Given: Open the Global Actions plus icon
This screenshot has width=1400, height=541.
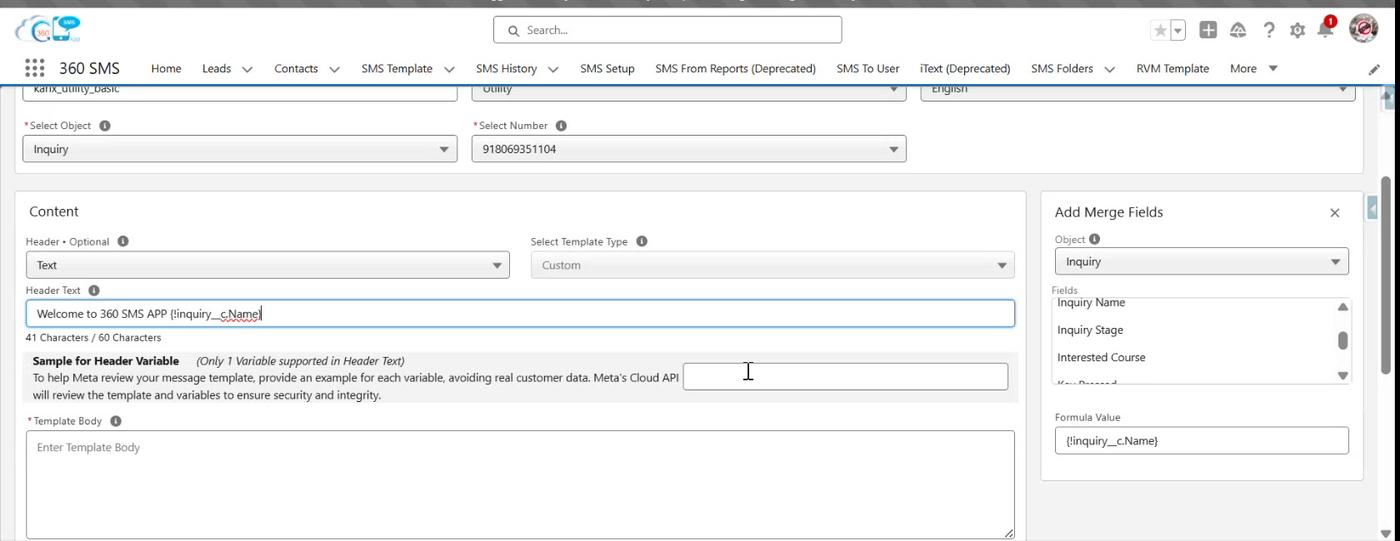Looking at the screenshot, I should click(x=1208, y=30).
